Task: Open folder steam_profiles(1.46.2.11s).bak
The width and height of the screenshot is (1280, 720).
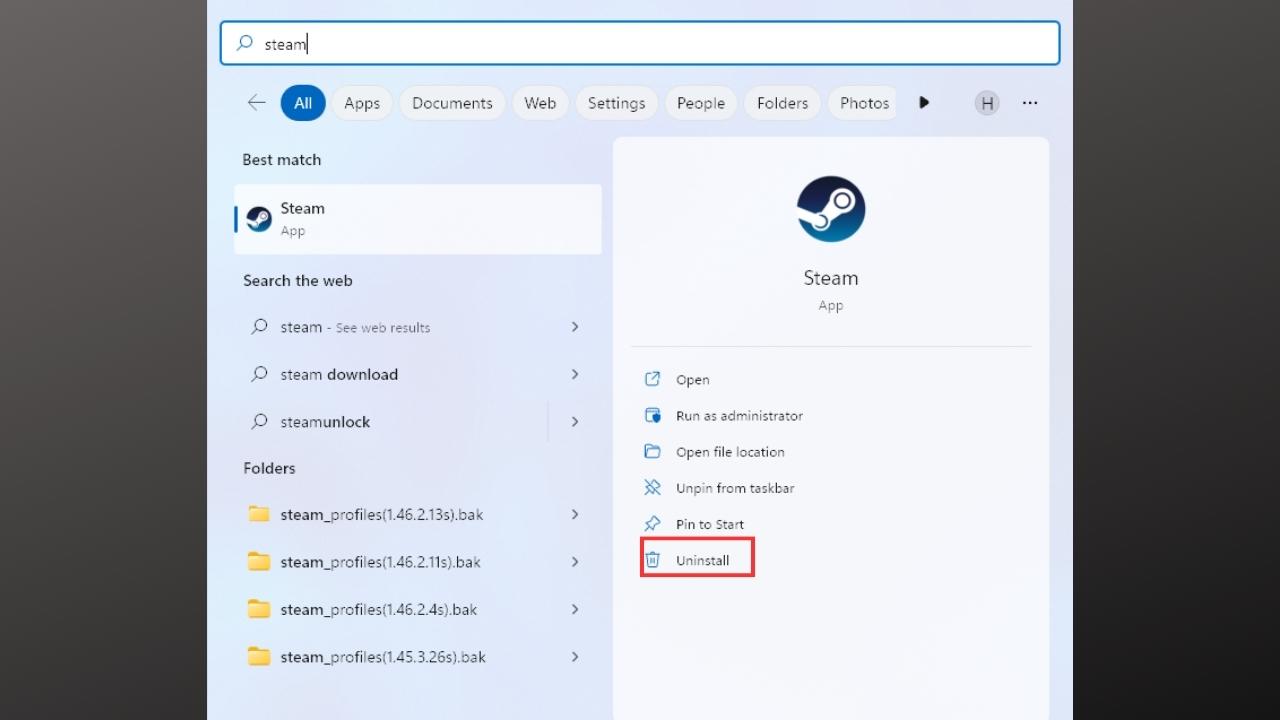Action: pos(418,562)
